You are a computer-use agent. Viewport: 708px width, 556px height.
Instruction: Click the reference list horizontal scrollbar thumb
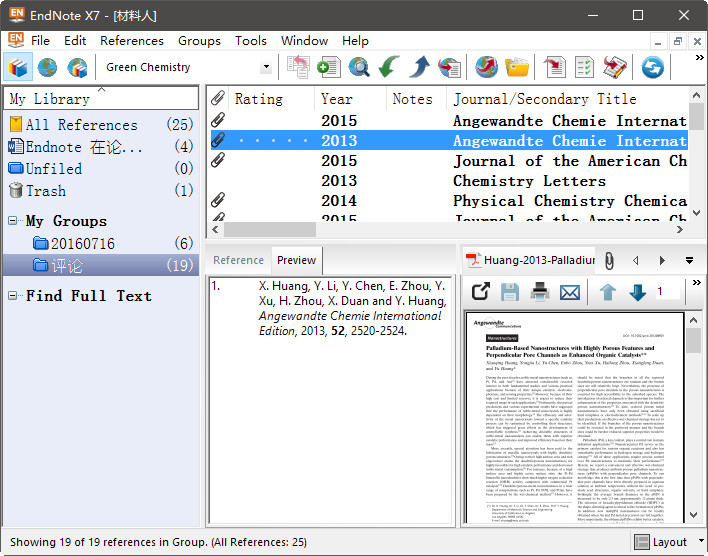(x=270, y=229)
